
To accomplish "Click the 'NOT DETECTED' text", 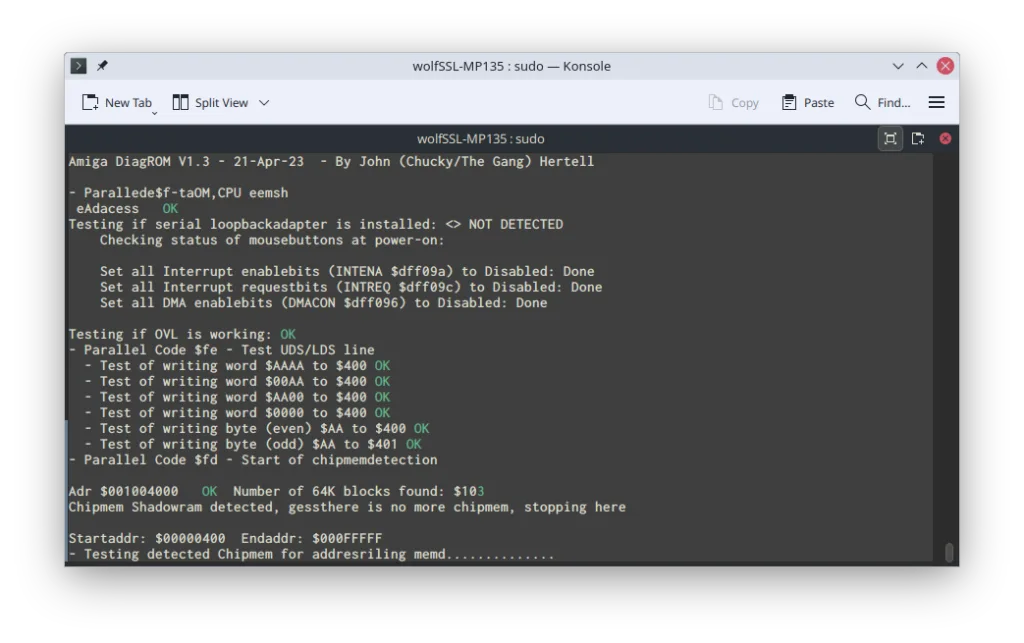I will [x=515, y=224].
